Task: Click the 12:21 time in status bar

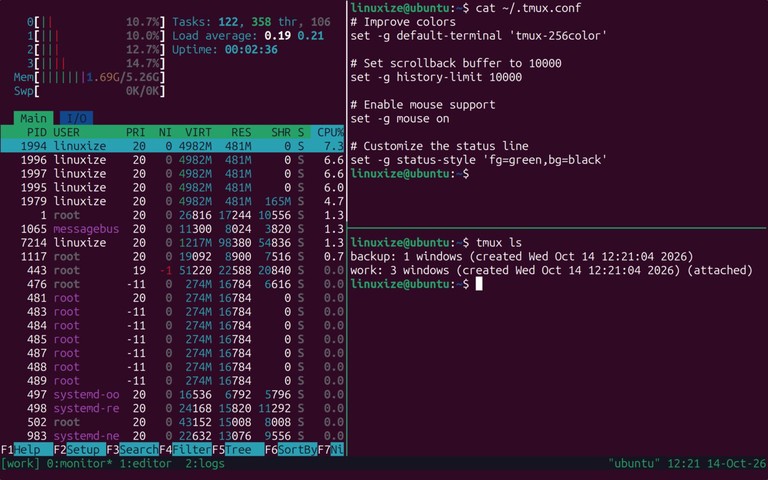Action: 683,463
